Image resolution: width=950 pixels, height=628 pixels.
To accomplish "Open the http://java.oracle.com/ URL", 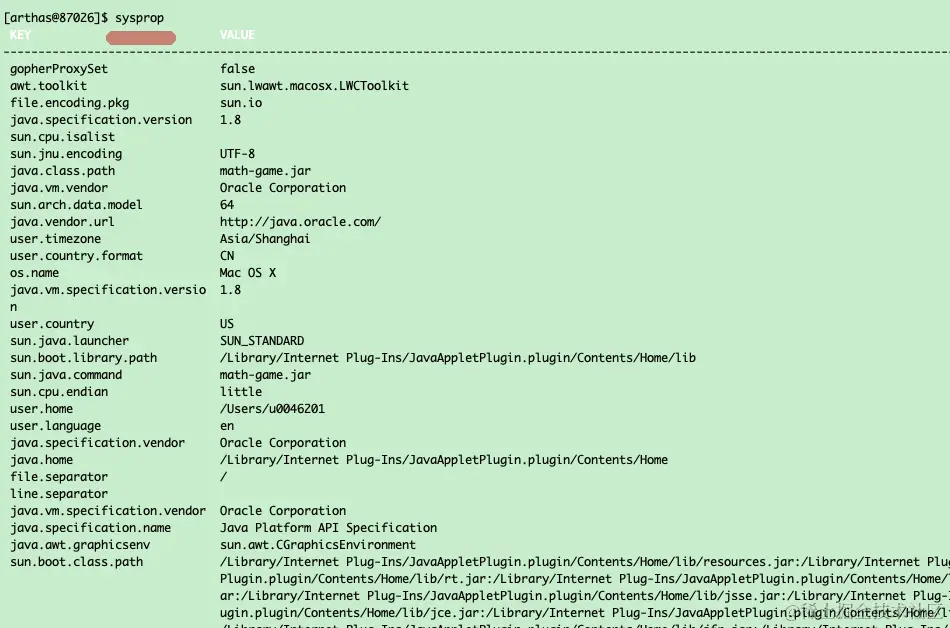I will (x=300, y=222).
